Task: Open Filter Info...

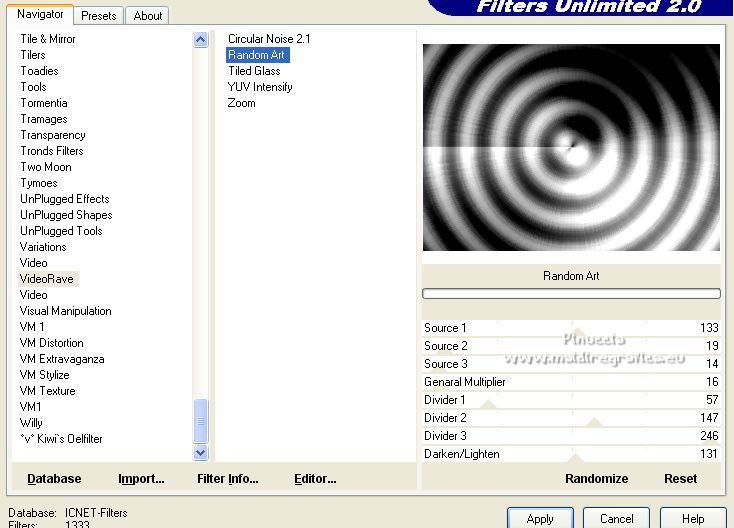Action: point(228,479)
